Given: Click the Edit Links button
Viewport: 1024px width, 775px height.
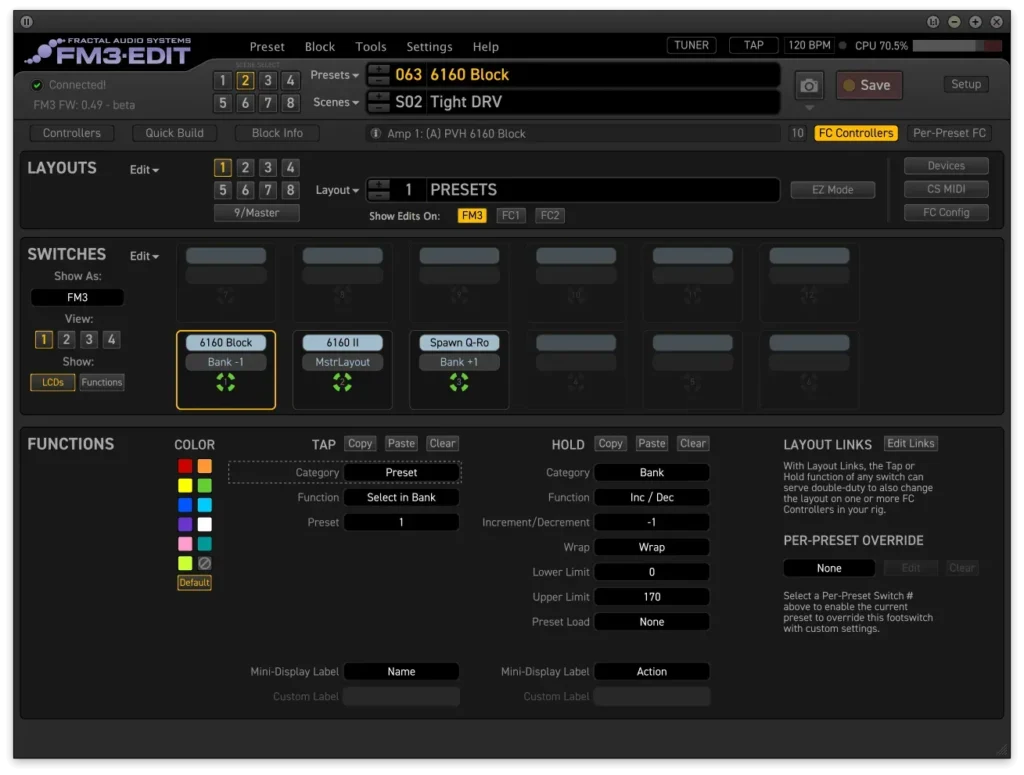Looking at the screenshot, I should tap(910, 443).
